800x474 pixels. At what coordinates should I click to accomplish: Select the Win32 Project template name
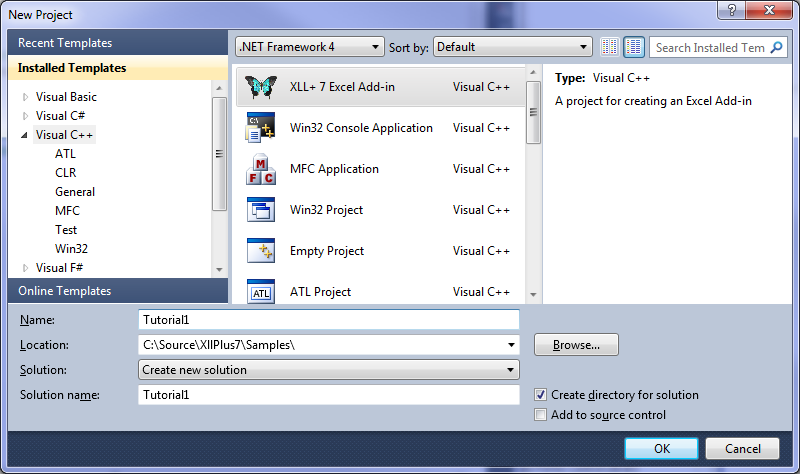326,210
